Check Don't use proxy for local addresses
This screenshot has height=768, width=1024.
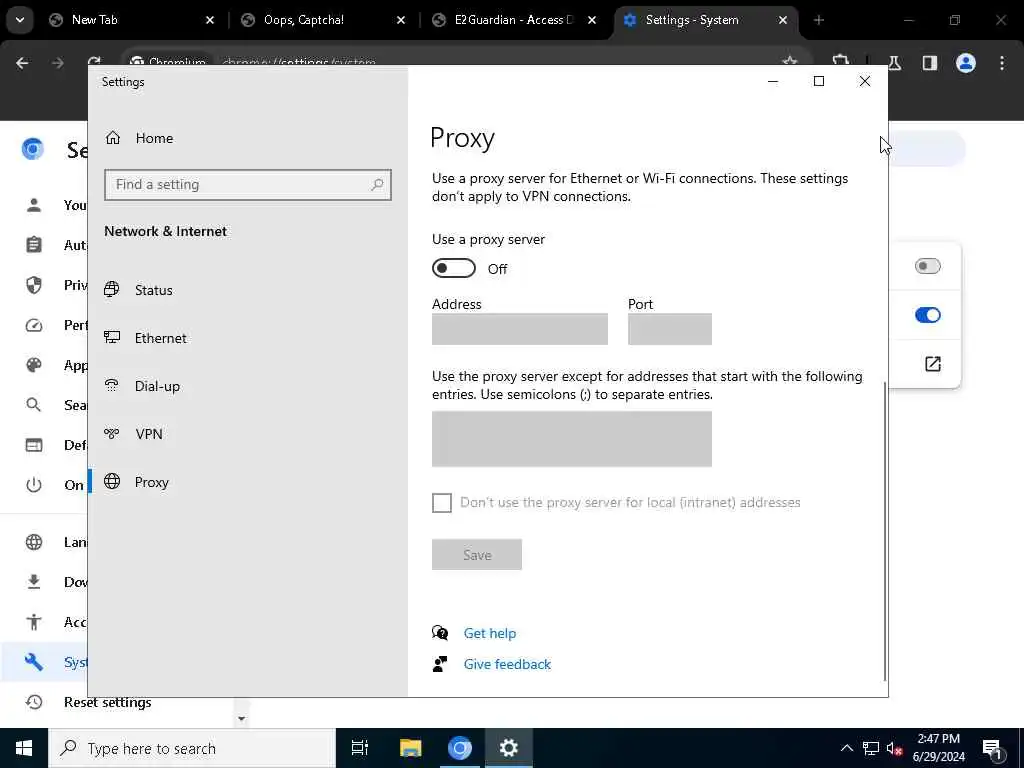pos(442,502)
